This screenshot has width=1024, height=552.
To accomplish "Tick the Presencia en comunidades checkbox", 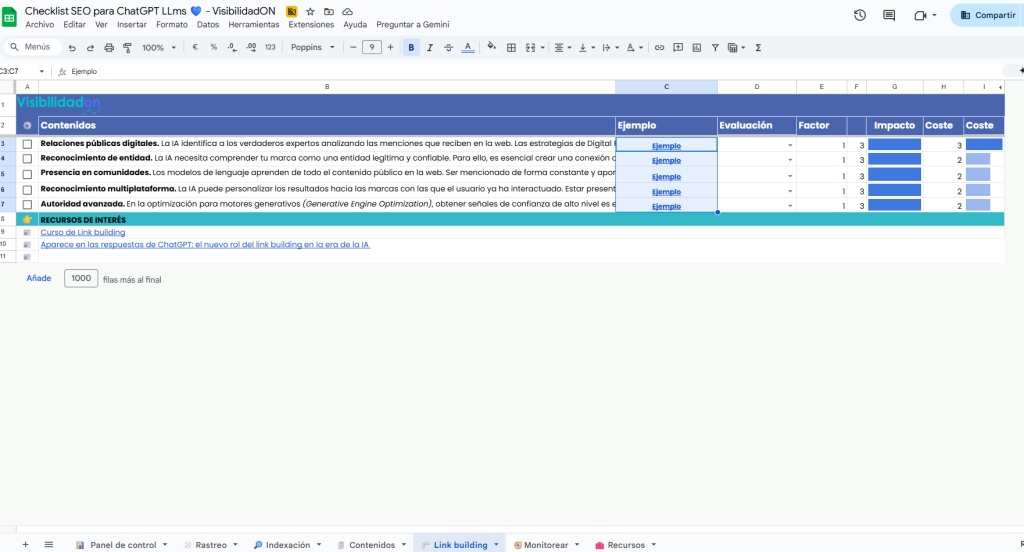I will click(x=27, y=174).
